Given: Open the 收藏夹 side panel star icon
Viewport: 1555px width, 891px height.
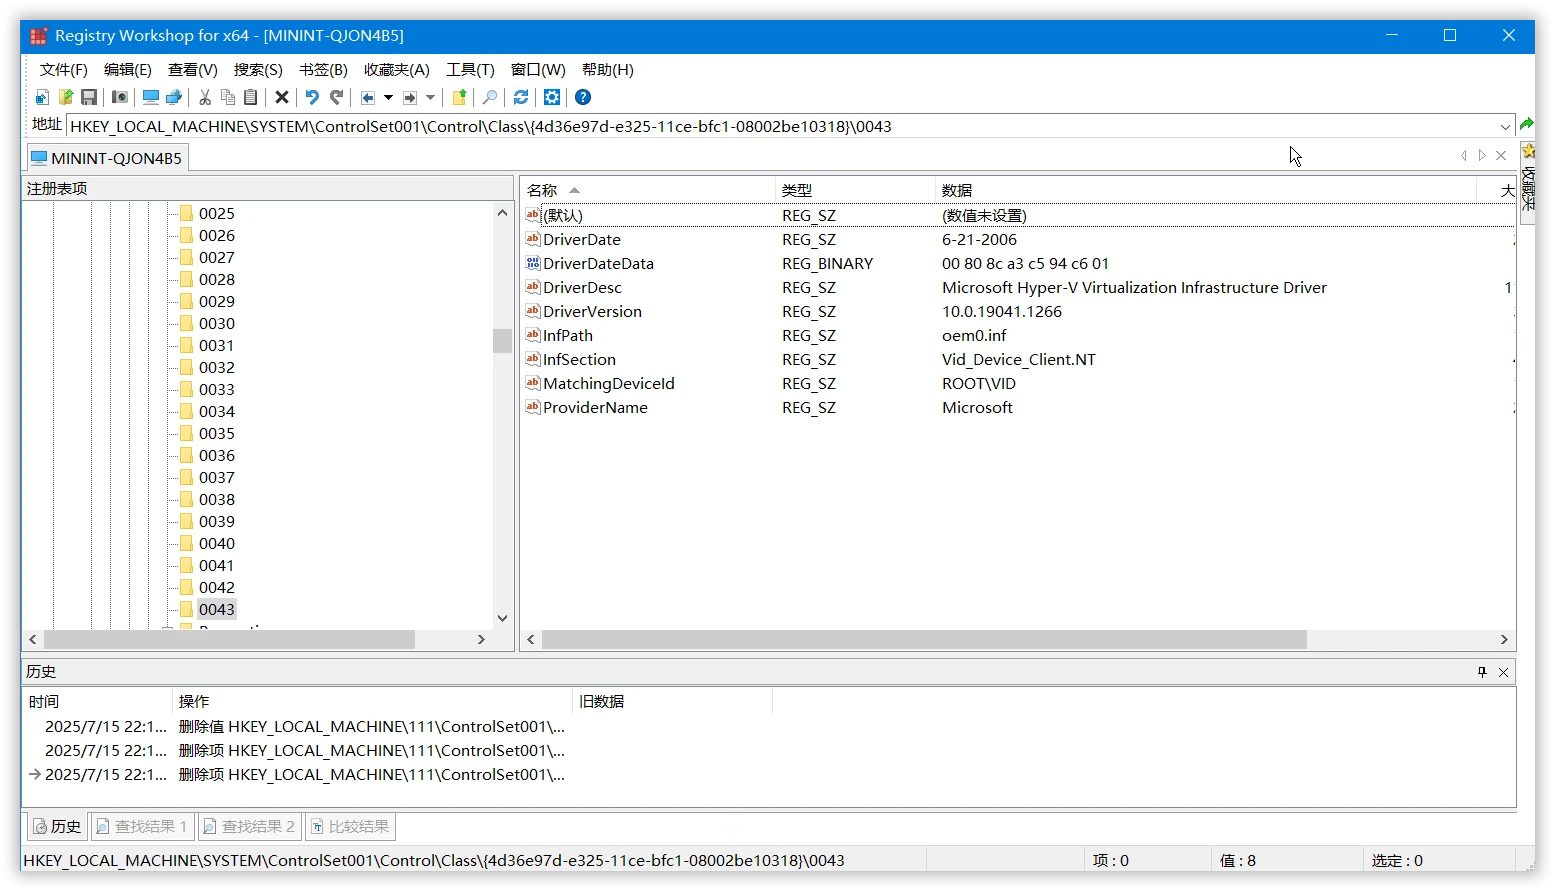Looking at the screenshot, I should 1528,152.
